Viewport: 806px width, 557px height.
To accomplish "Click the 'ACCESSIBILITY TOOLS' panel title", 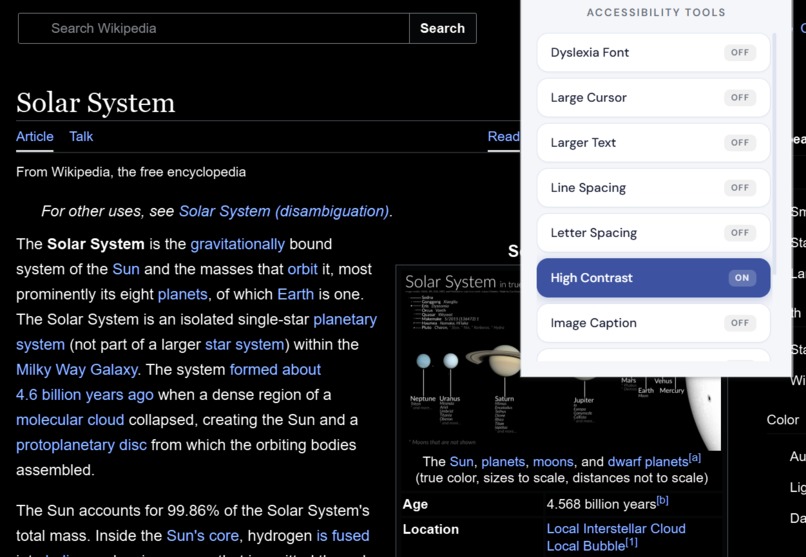I will [x=656, y=12].
